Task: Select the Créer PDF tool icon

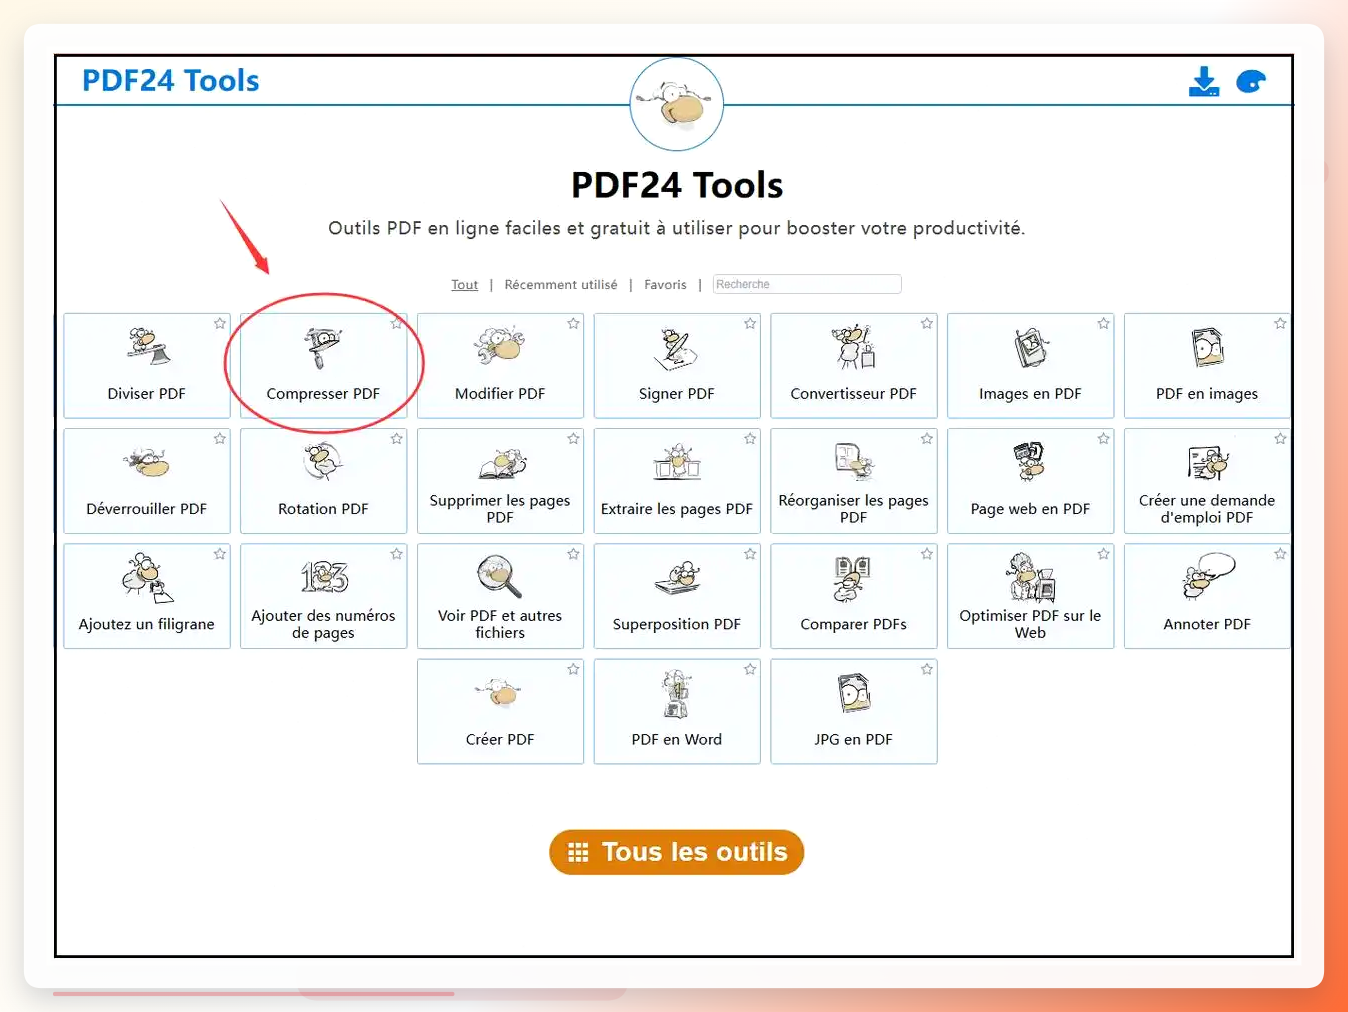Action: 500,693
